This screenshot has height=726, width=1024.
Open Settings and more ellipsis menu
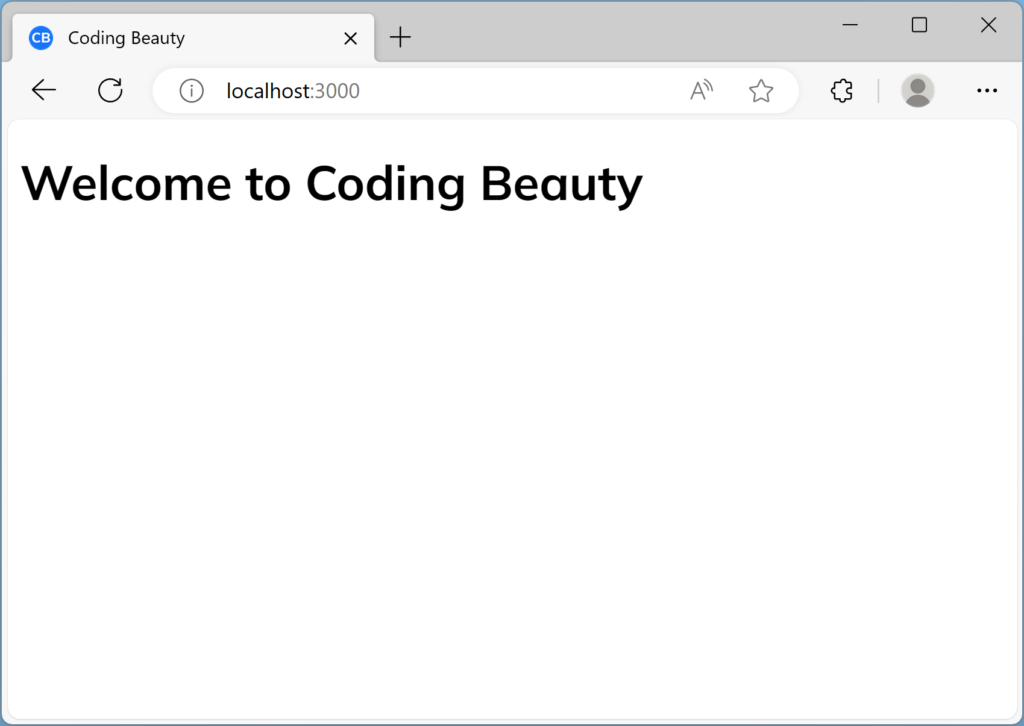click(987, 91)
